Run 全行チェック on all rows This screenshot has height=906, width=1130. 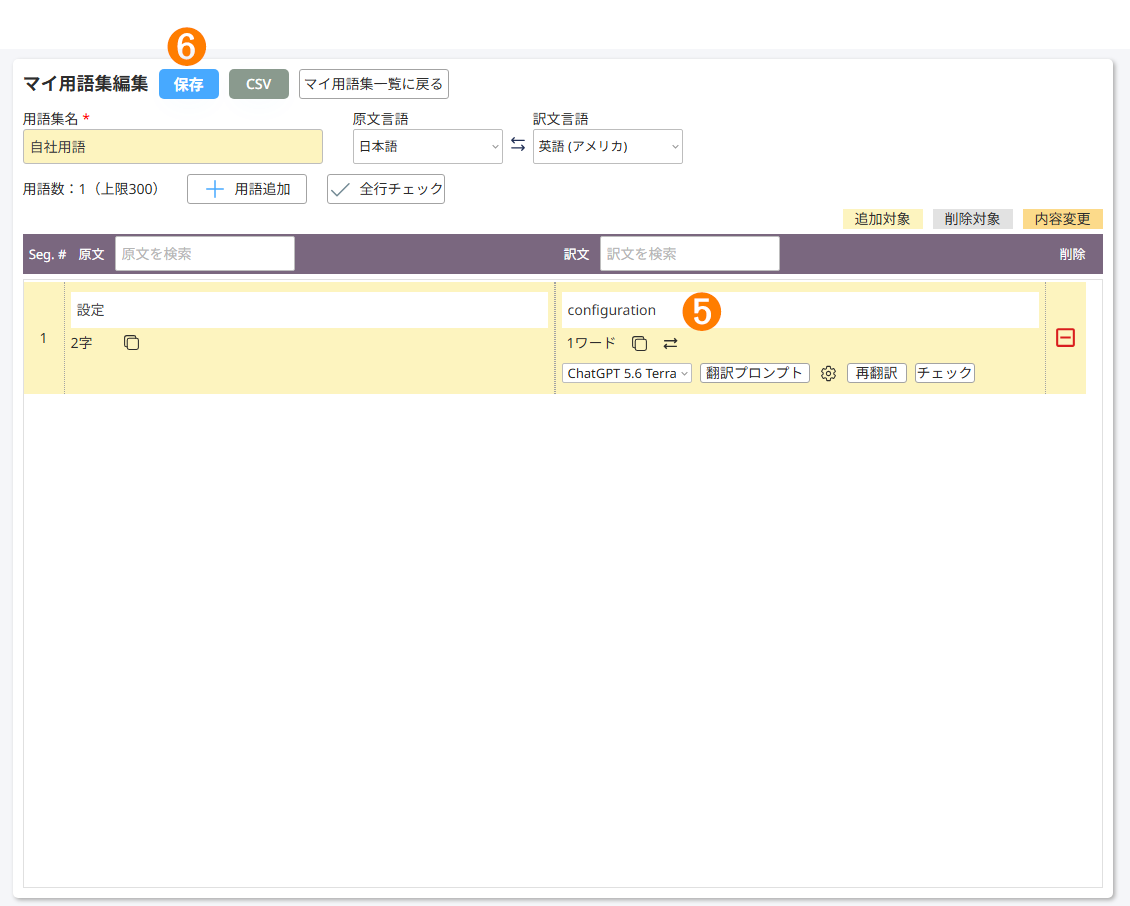pyautogui.click(x=386, y=189)
